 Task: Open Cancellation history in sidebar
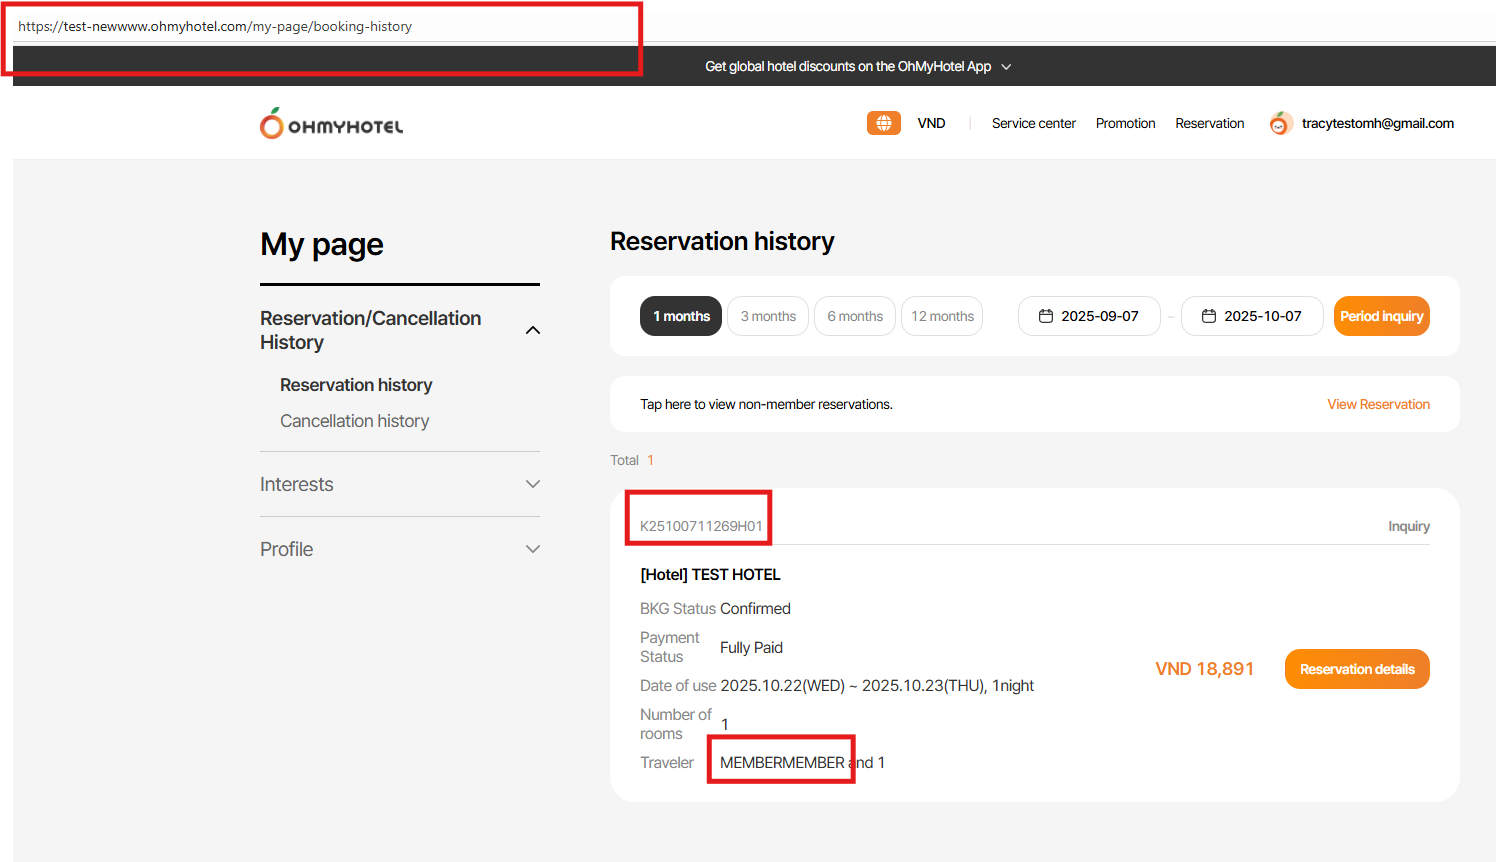[x=354, y=421]
